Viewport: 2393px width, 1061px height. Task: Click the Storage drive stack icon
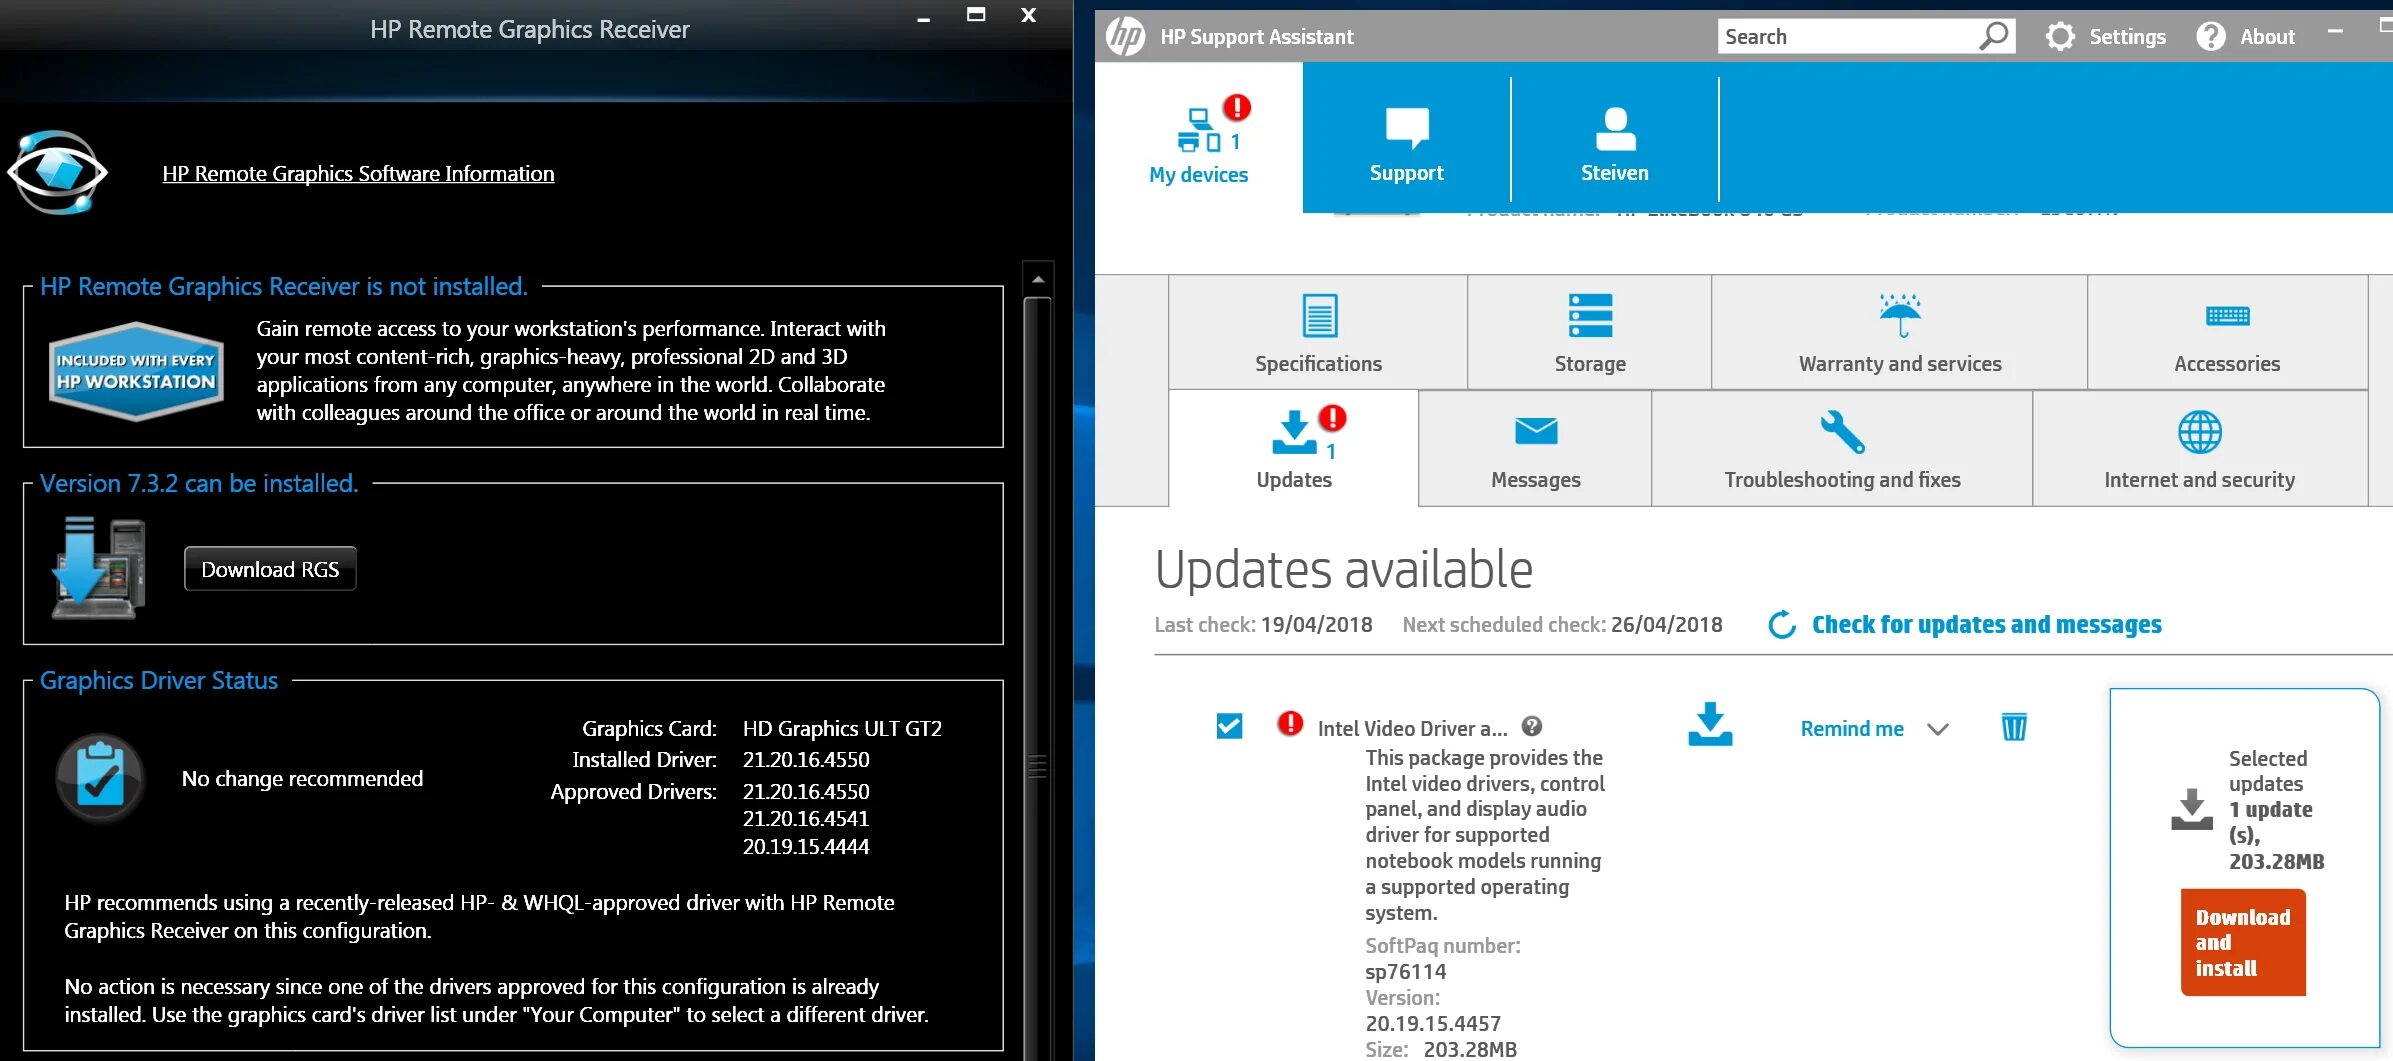click(x=1590, y=316)
